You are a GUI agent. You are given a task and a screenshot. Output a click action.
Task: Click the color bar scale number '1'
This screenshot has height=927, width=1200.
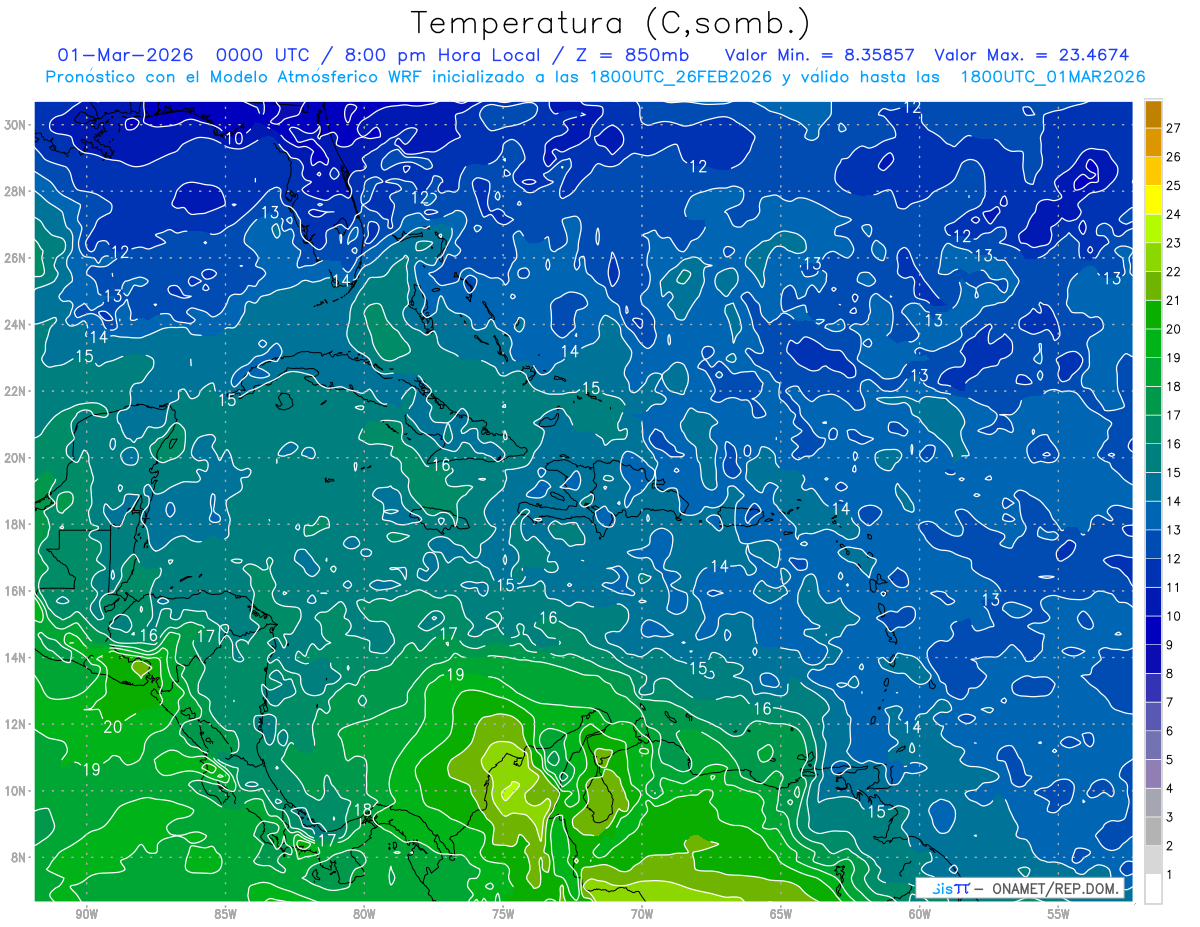tap(1169, 875)
